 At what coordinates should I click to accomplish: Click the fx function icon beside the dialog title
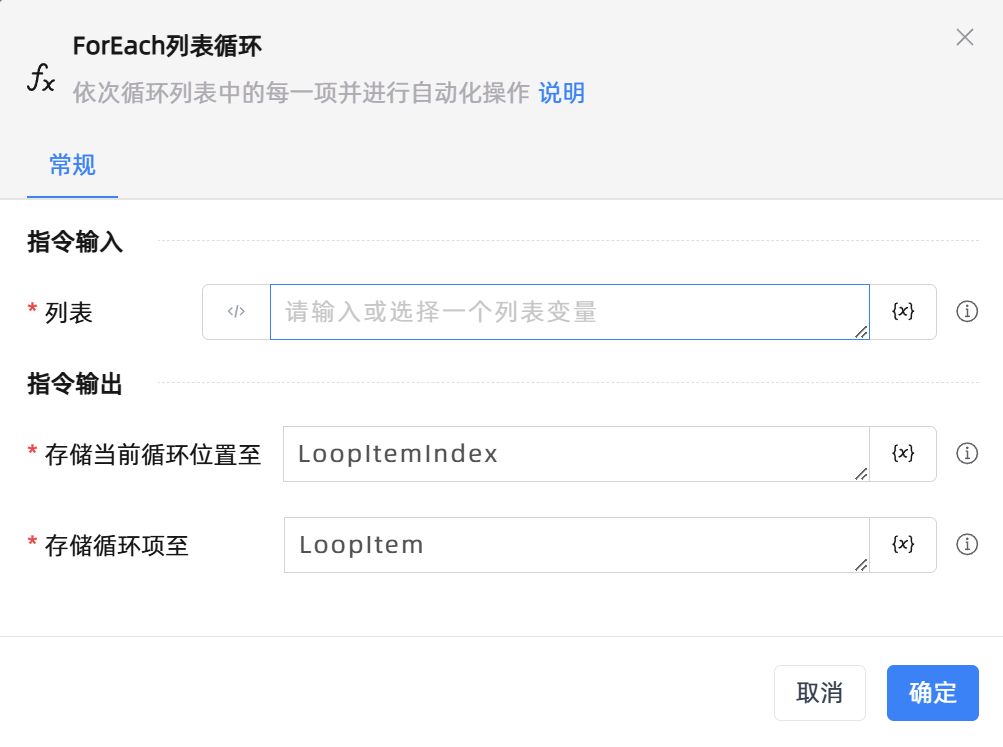pos(41,75)
